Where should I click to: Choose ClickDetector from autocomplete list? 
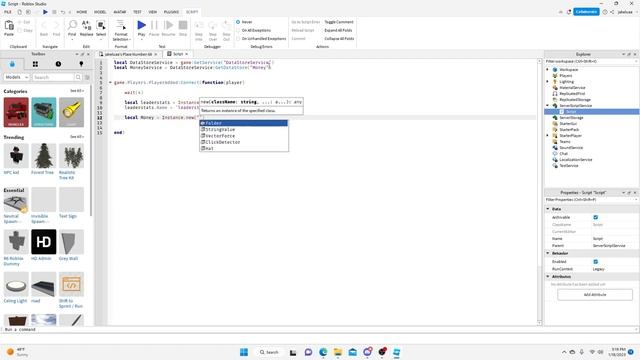pos(244,142)
